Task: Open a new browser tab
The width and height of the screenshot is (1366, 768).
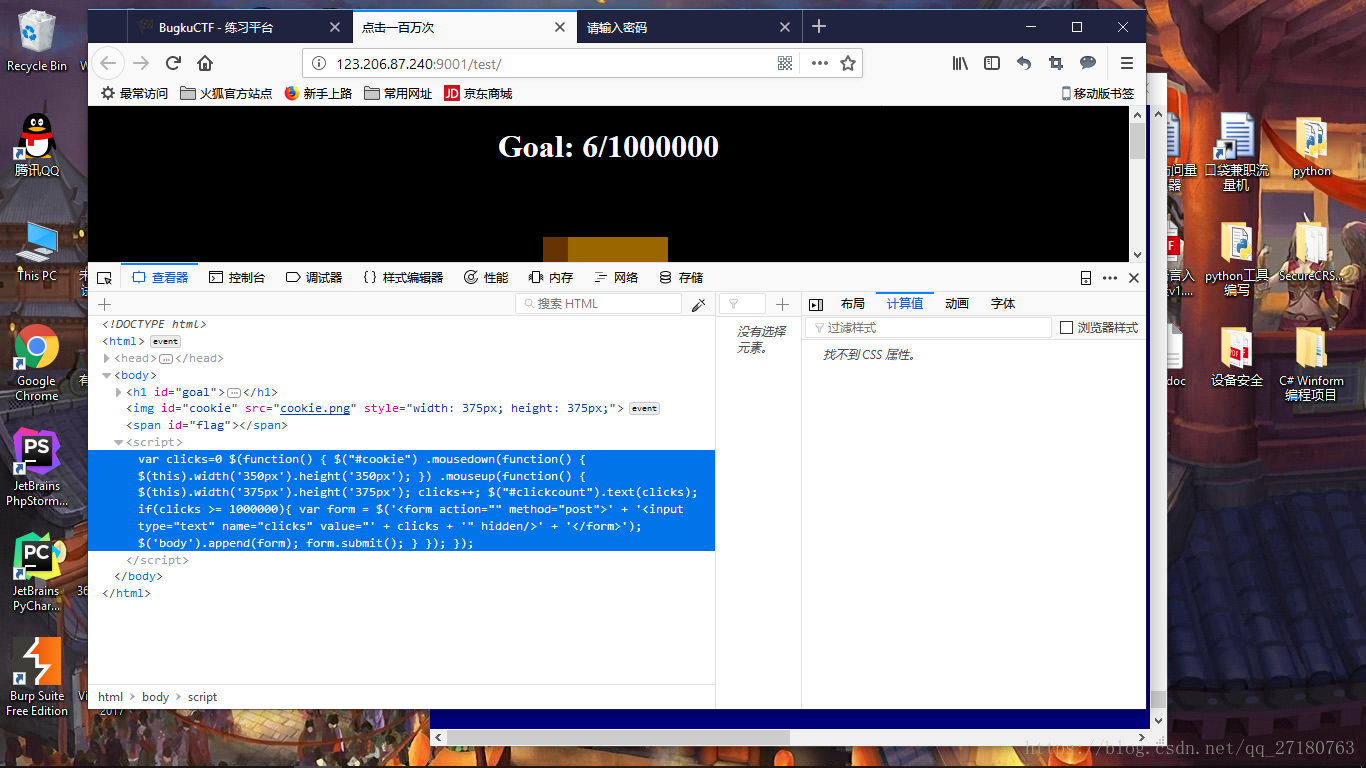Action: [819, 27]
